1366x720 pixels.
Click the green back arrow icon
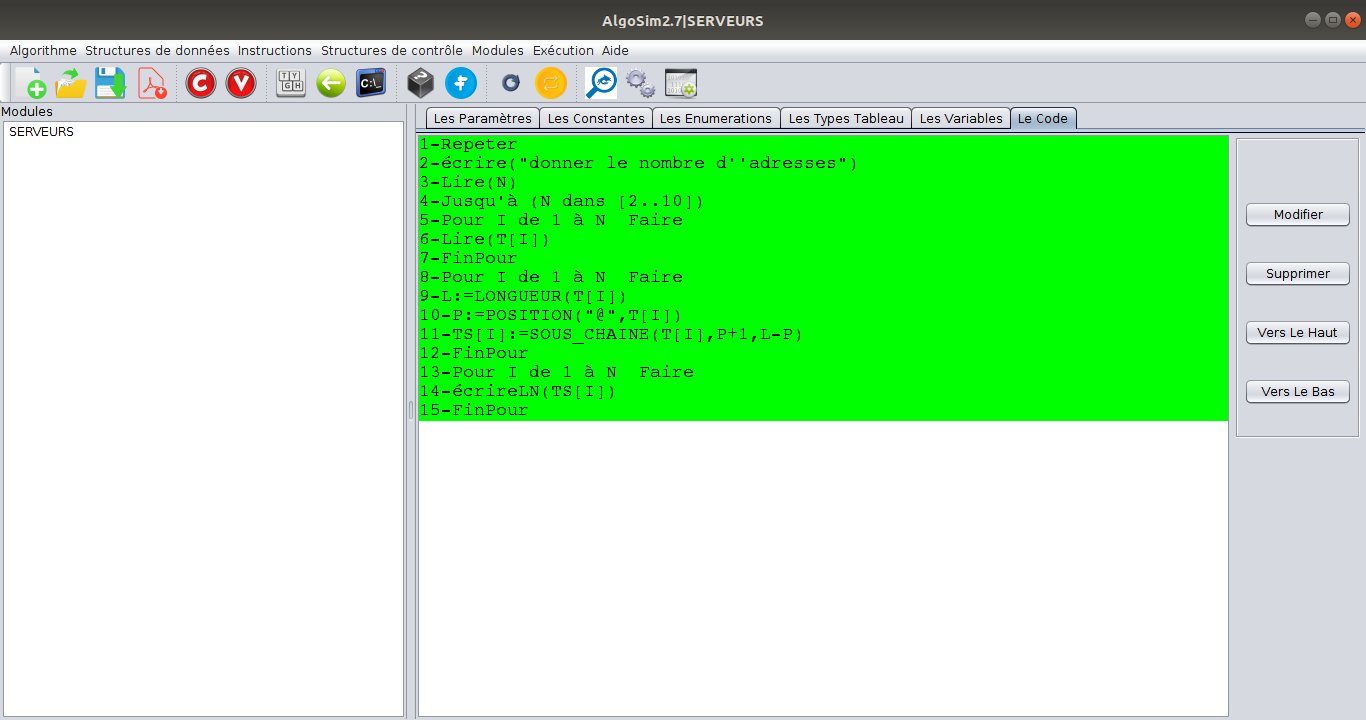tap(331, 83)
